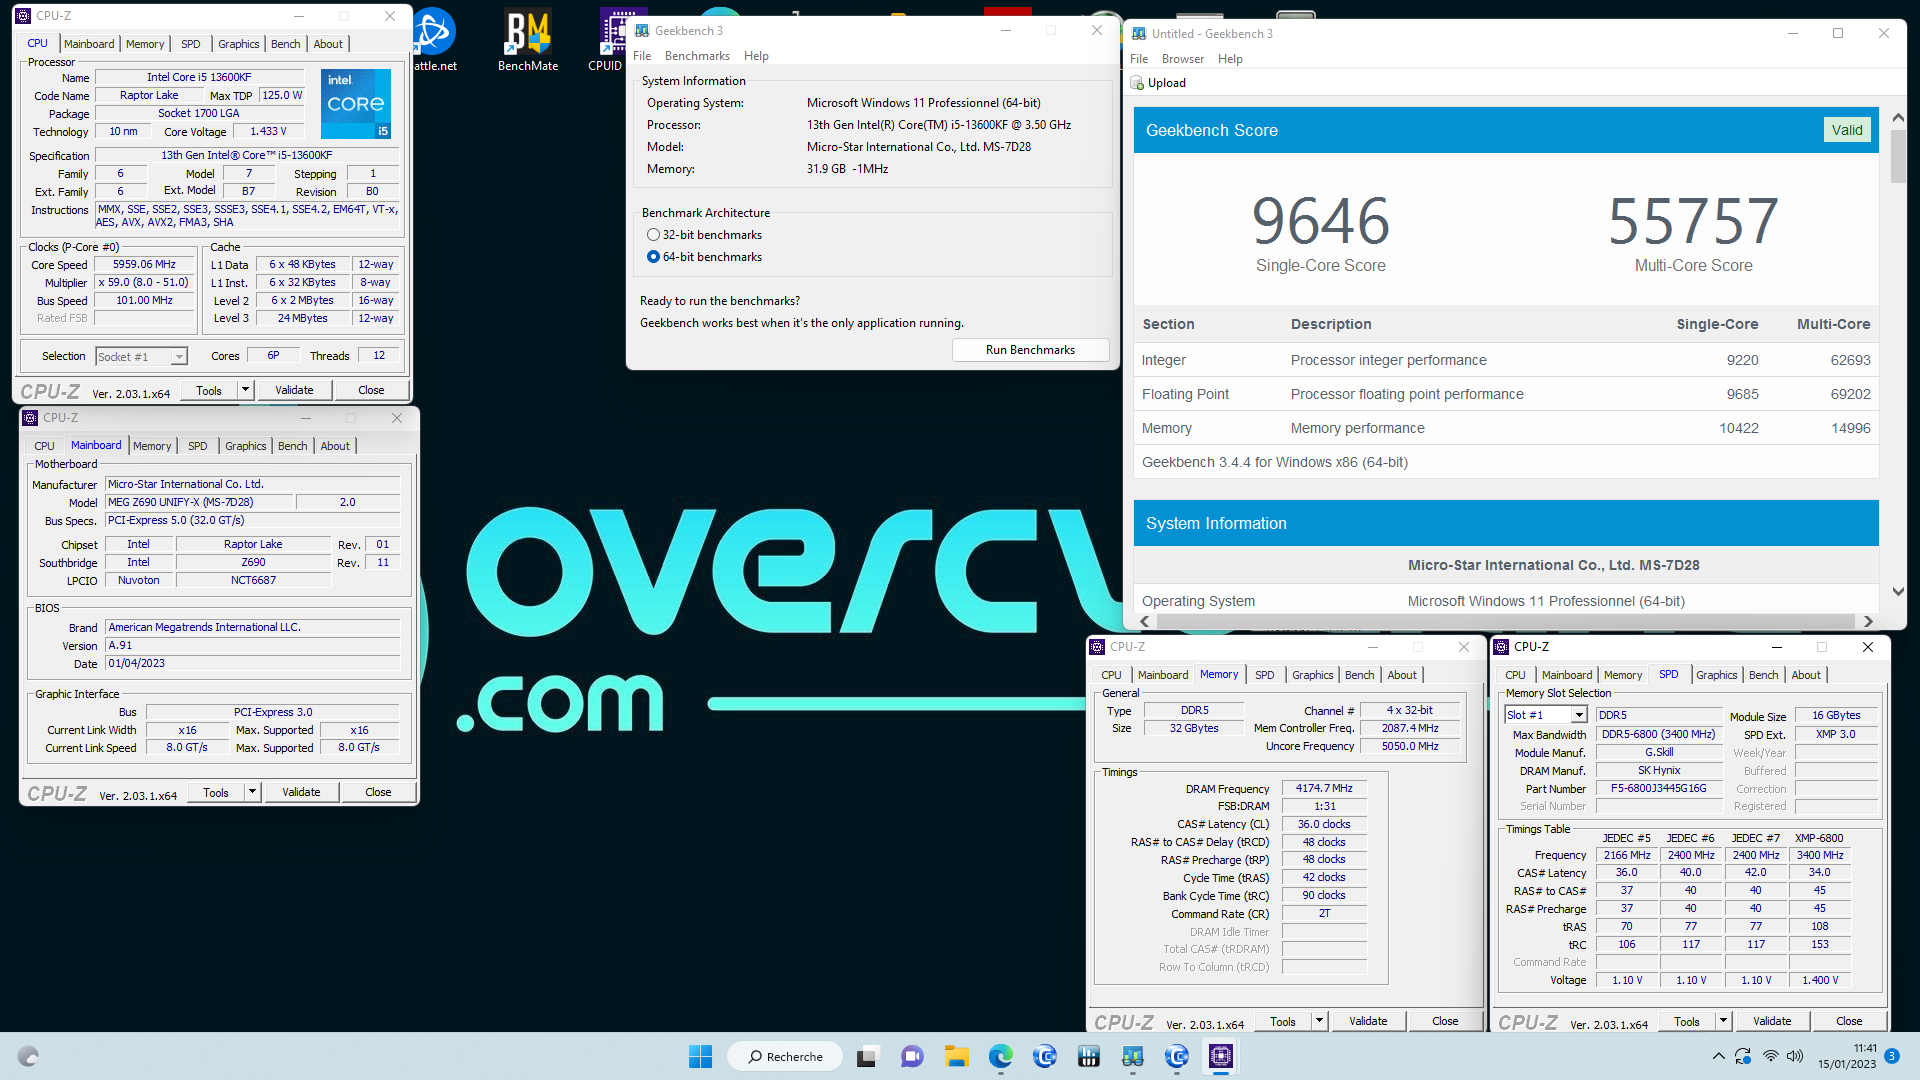Viewport: 1920px width, 1080px height.
Task: Open the CPU tab in the CPU-Z SPD window
Action: [1515, 675]
